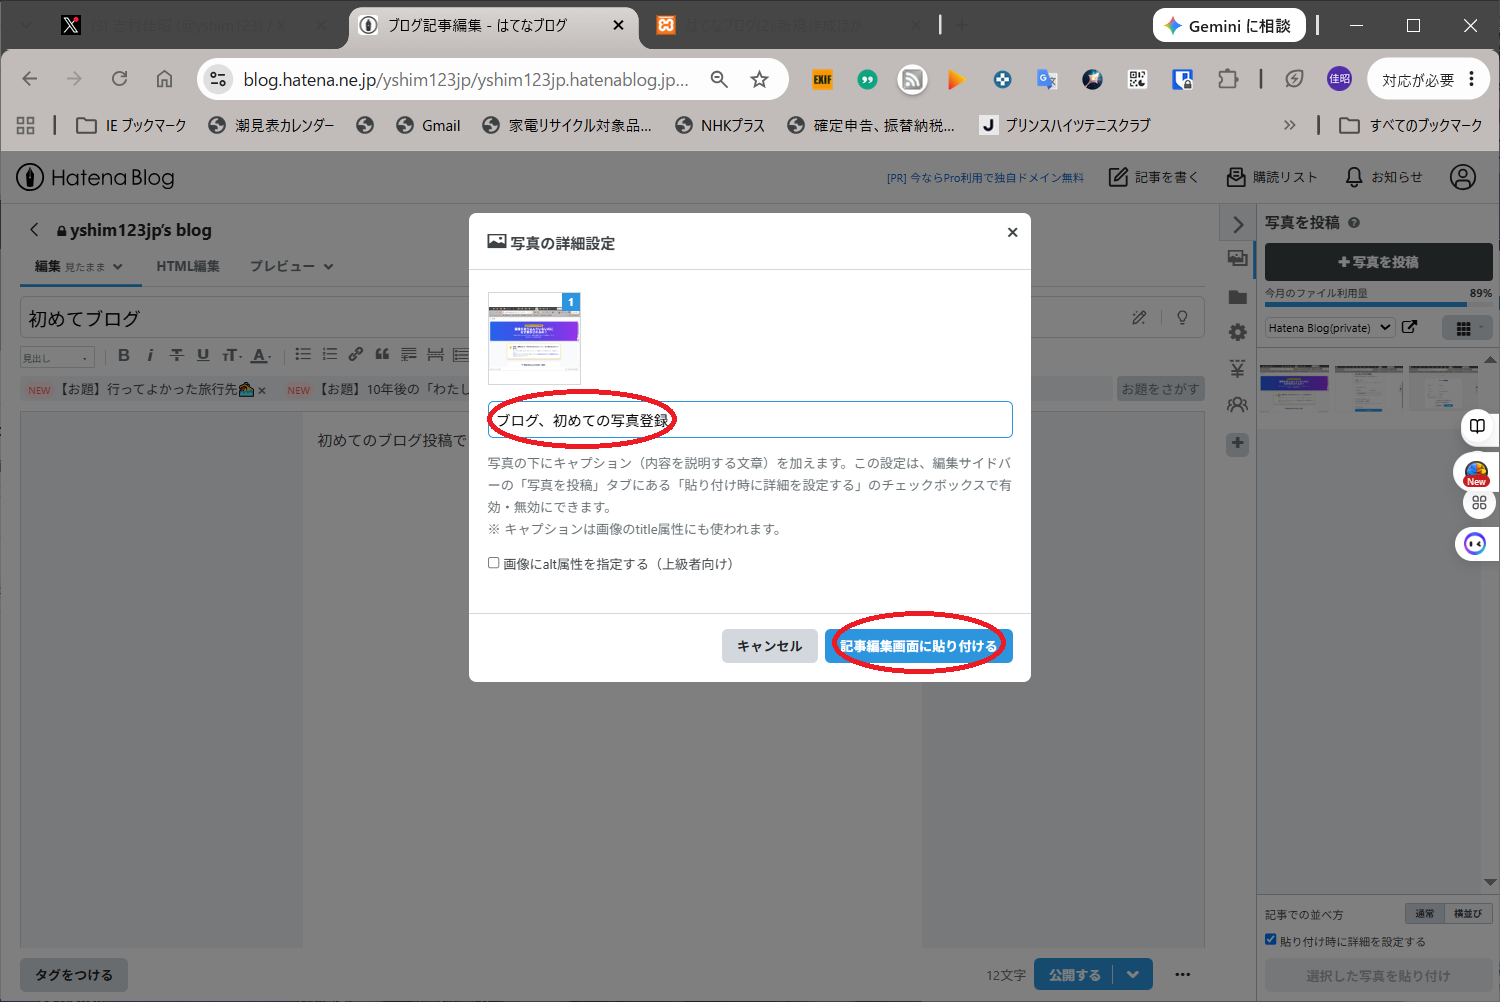Close the photo detail settings dialog
This screenshot has width=1500, height=1002.
click(1012, 232)
